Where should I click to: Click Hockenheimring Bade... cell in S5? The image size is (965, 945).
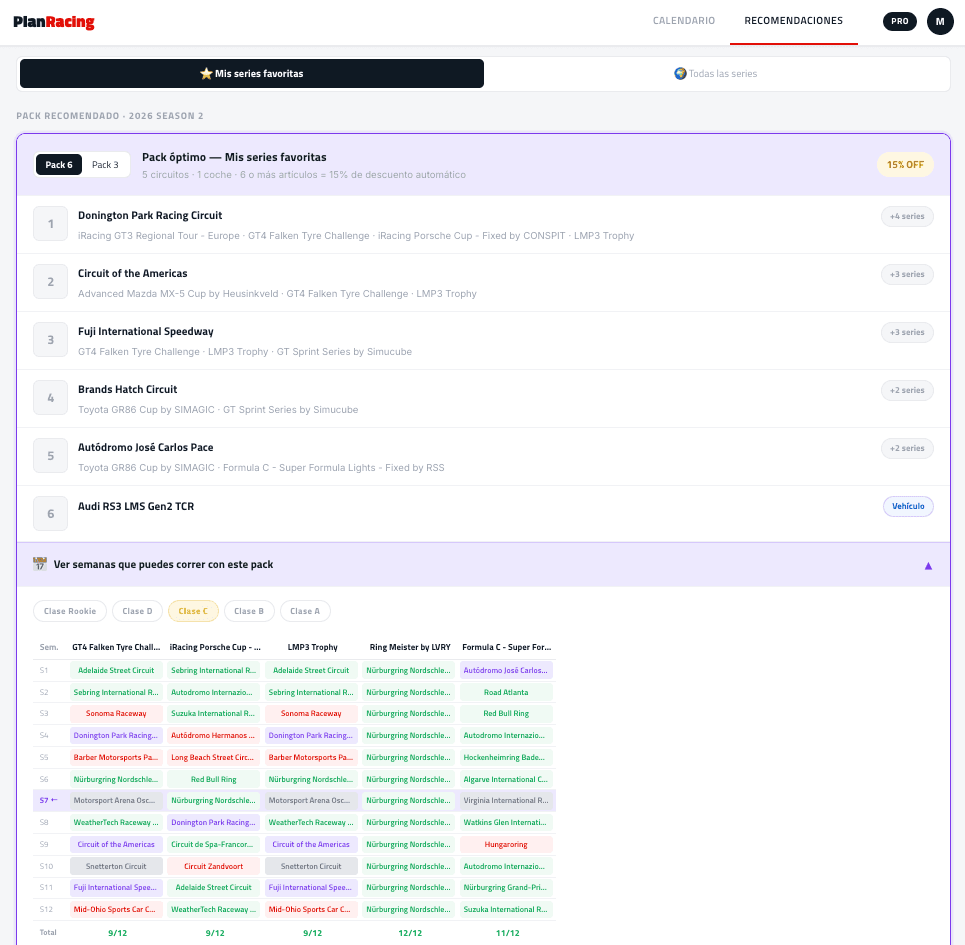506,757
